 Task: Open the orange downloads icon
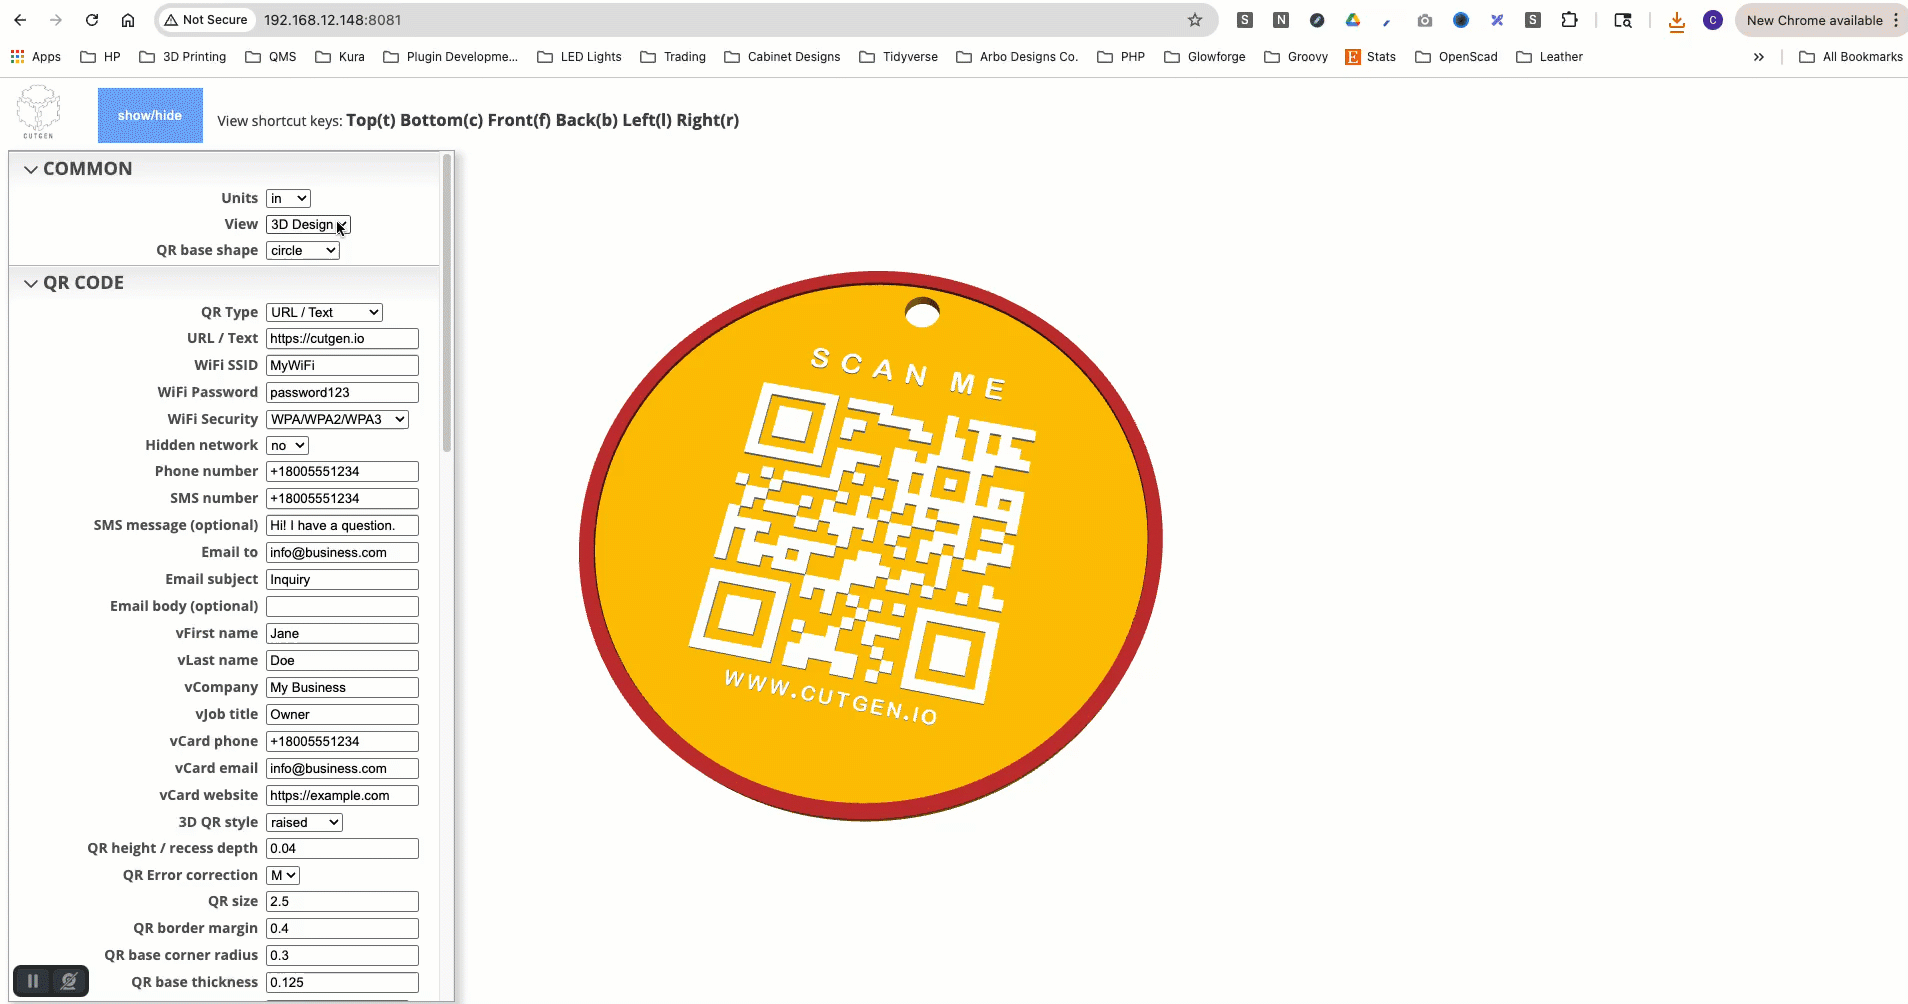(1676, 21)
